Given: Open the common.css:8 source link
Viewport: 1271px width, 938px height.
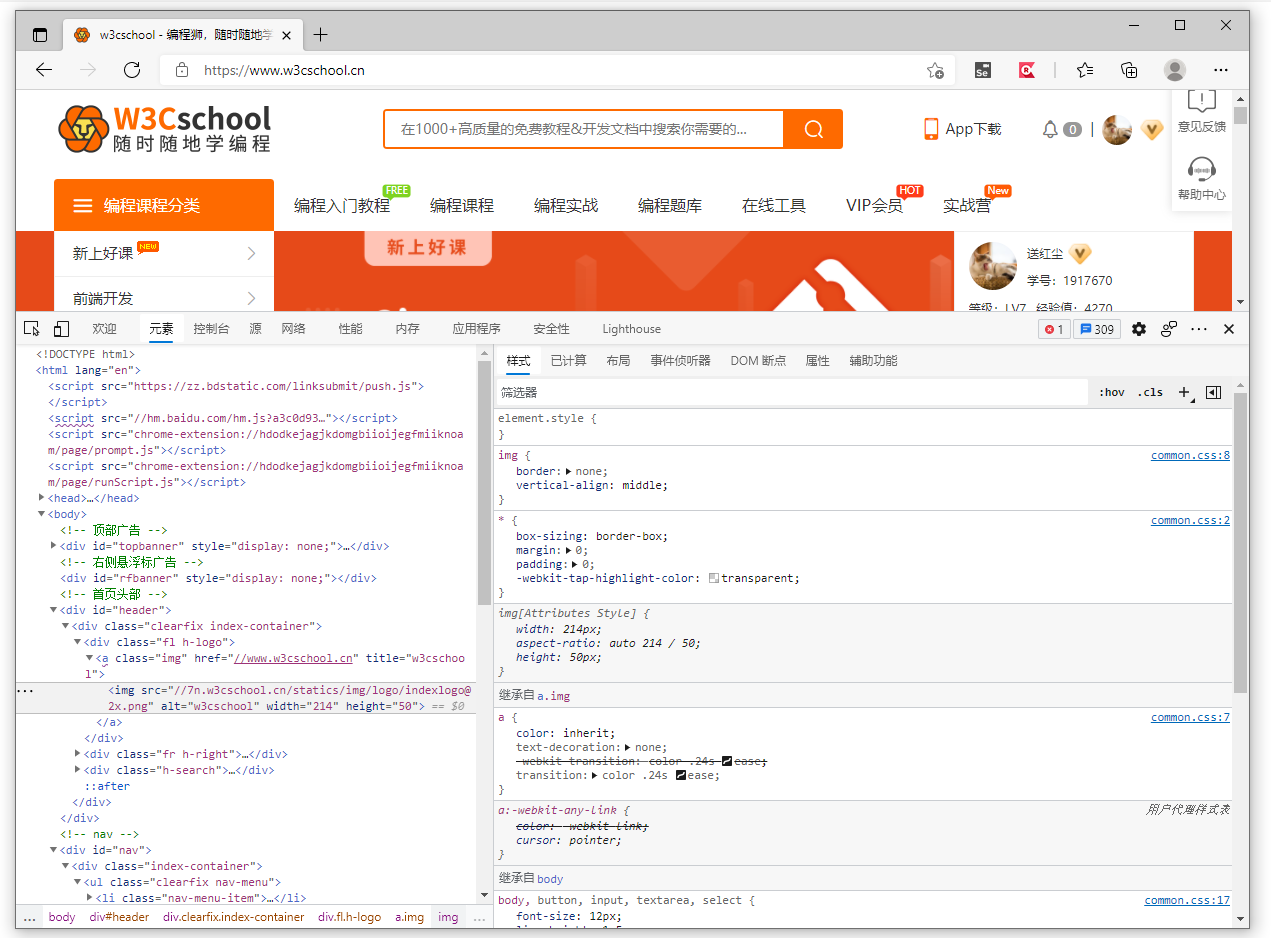Looking at the screenshot, I should 1190,456.
